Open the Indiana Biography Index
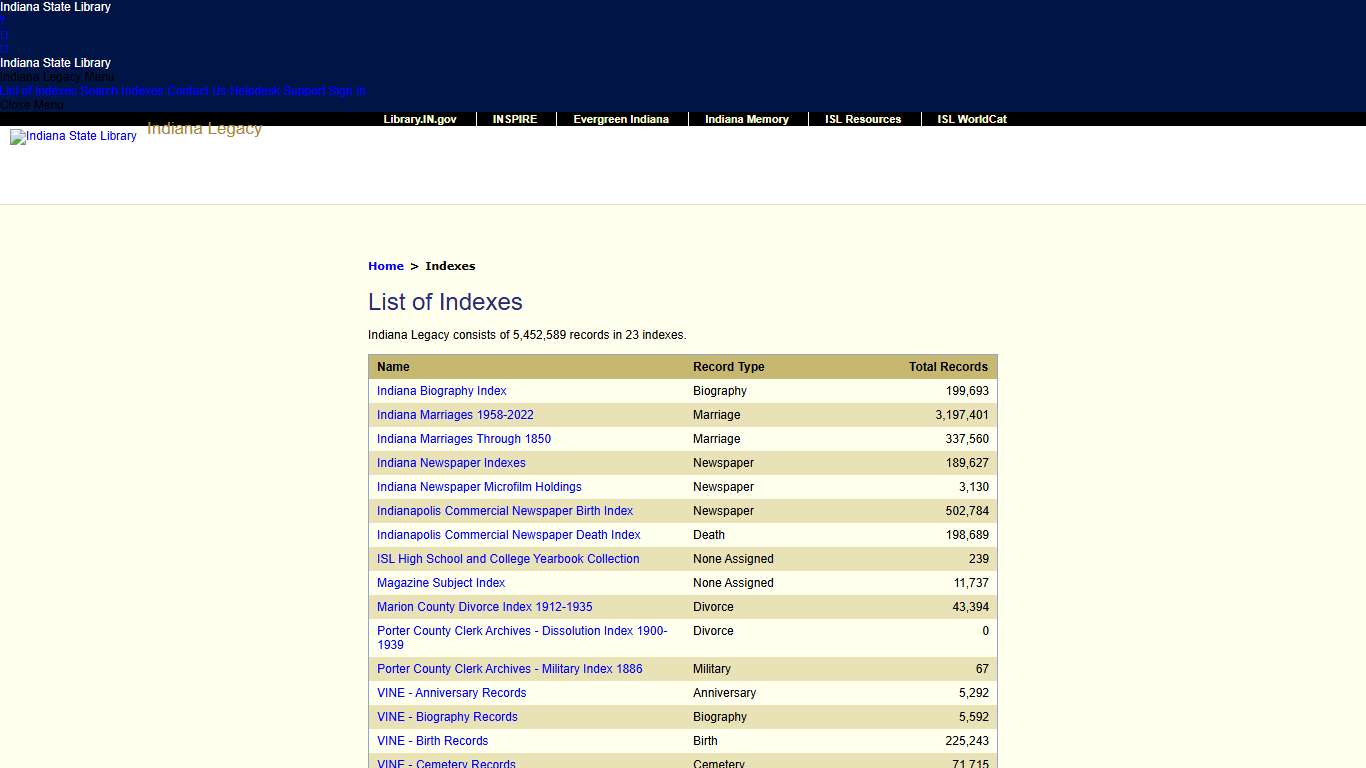 click(442, 391)
